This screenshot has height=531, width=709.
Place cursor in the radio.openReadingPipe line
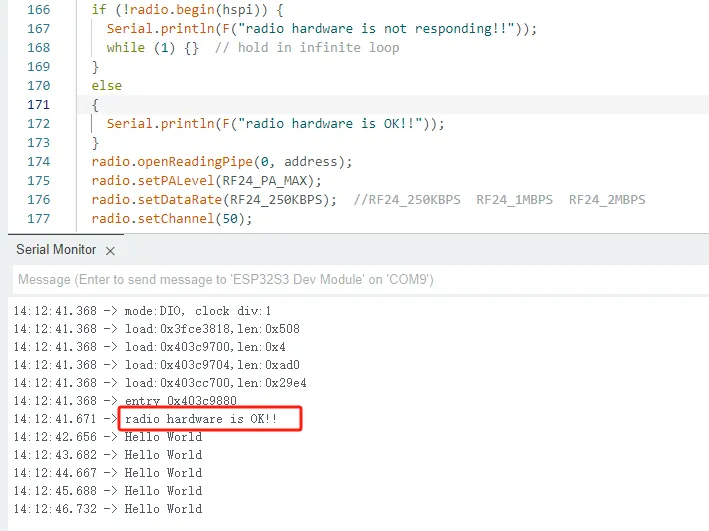tap(221, 161)
